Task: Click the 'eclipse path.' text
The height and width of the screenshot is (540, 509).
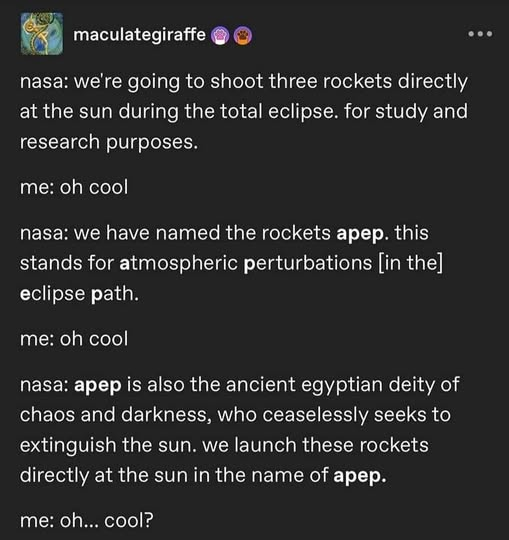Action: point(79,294)
